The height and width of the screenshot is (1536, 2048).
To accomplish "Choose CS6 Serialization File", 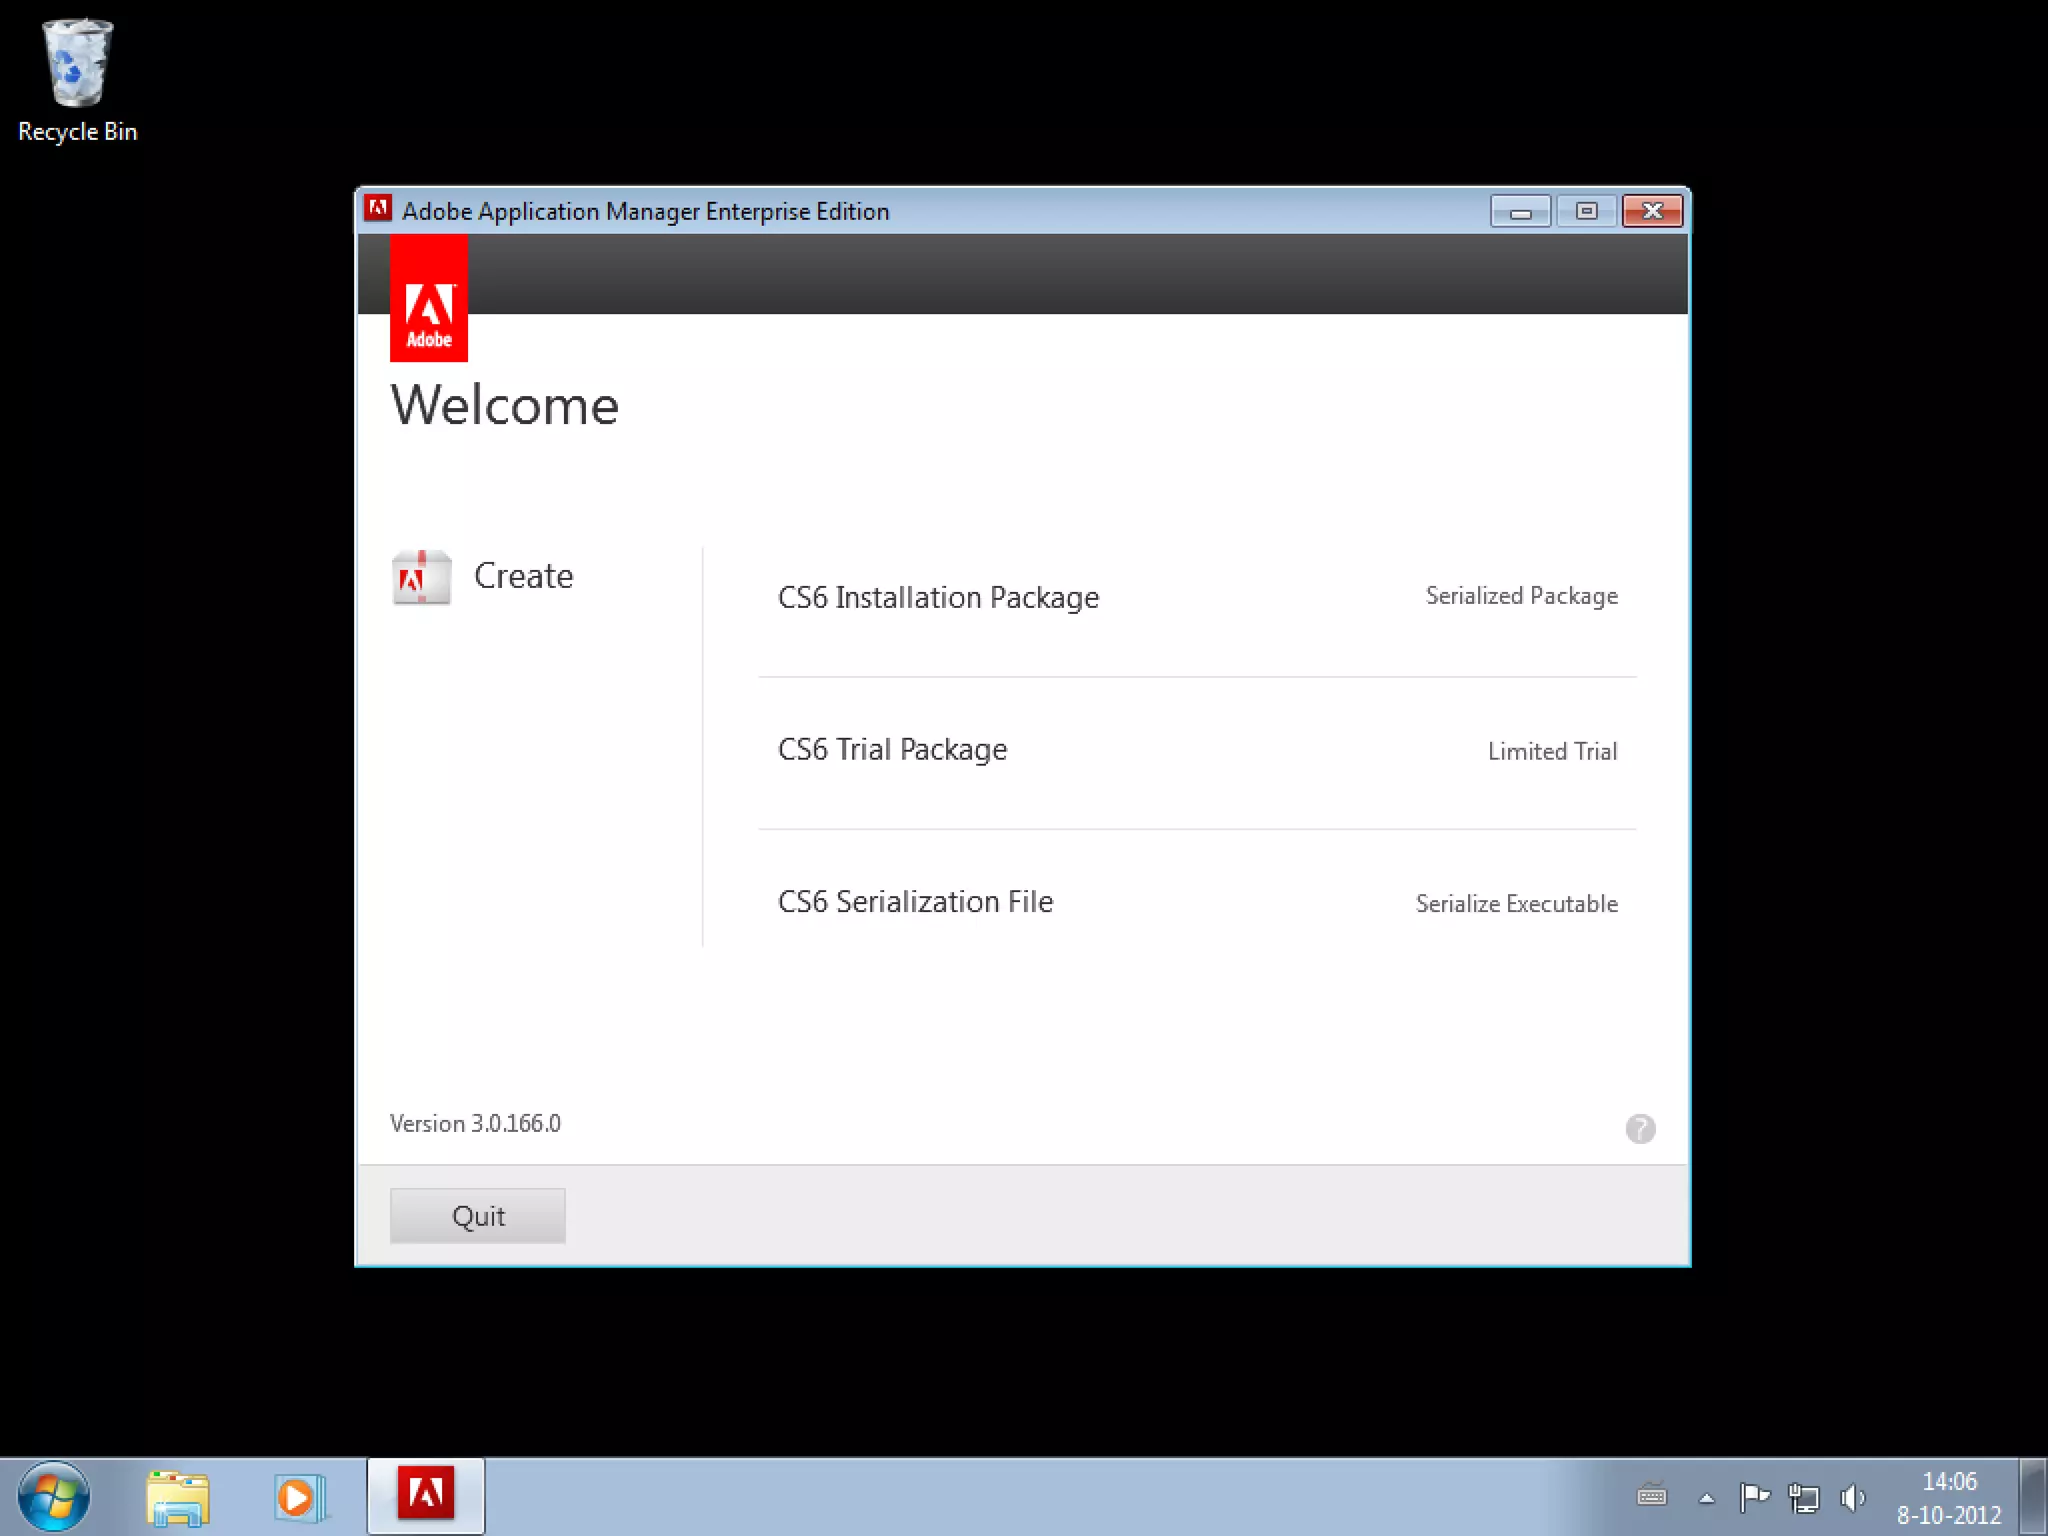I will click(915, 901).
